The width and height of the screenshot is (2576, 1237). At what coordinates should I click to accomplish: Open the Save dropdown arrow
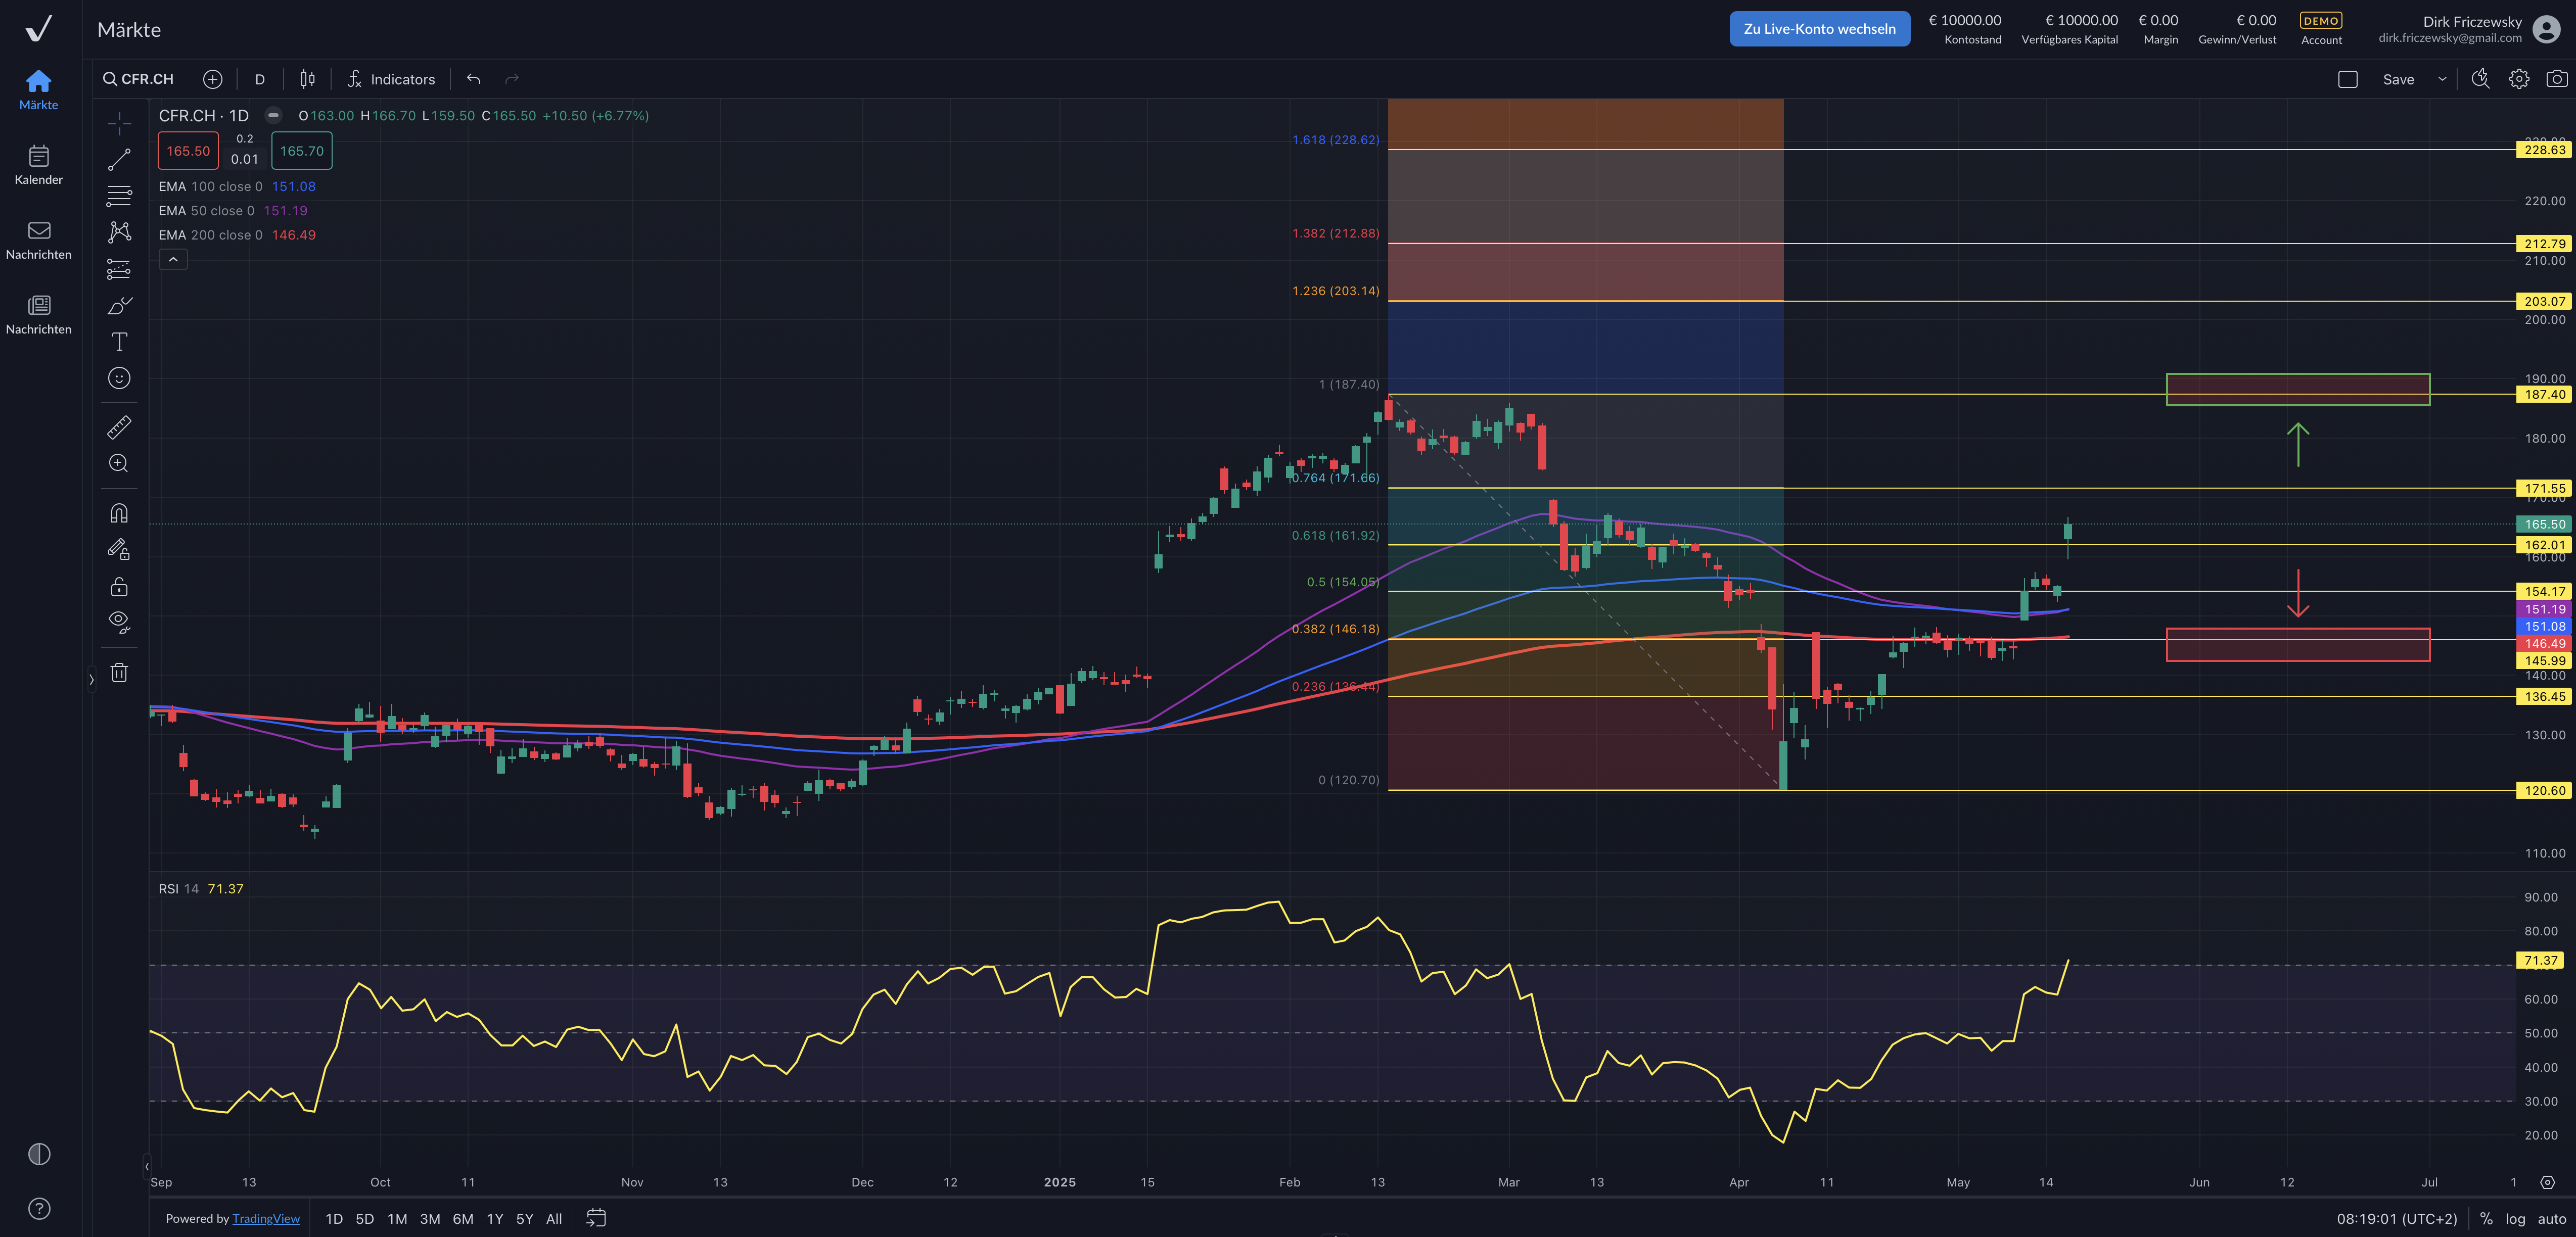pos(2442,79)
